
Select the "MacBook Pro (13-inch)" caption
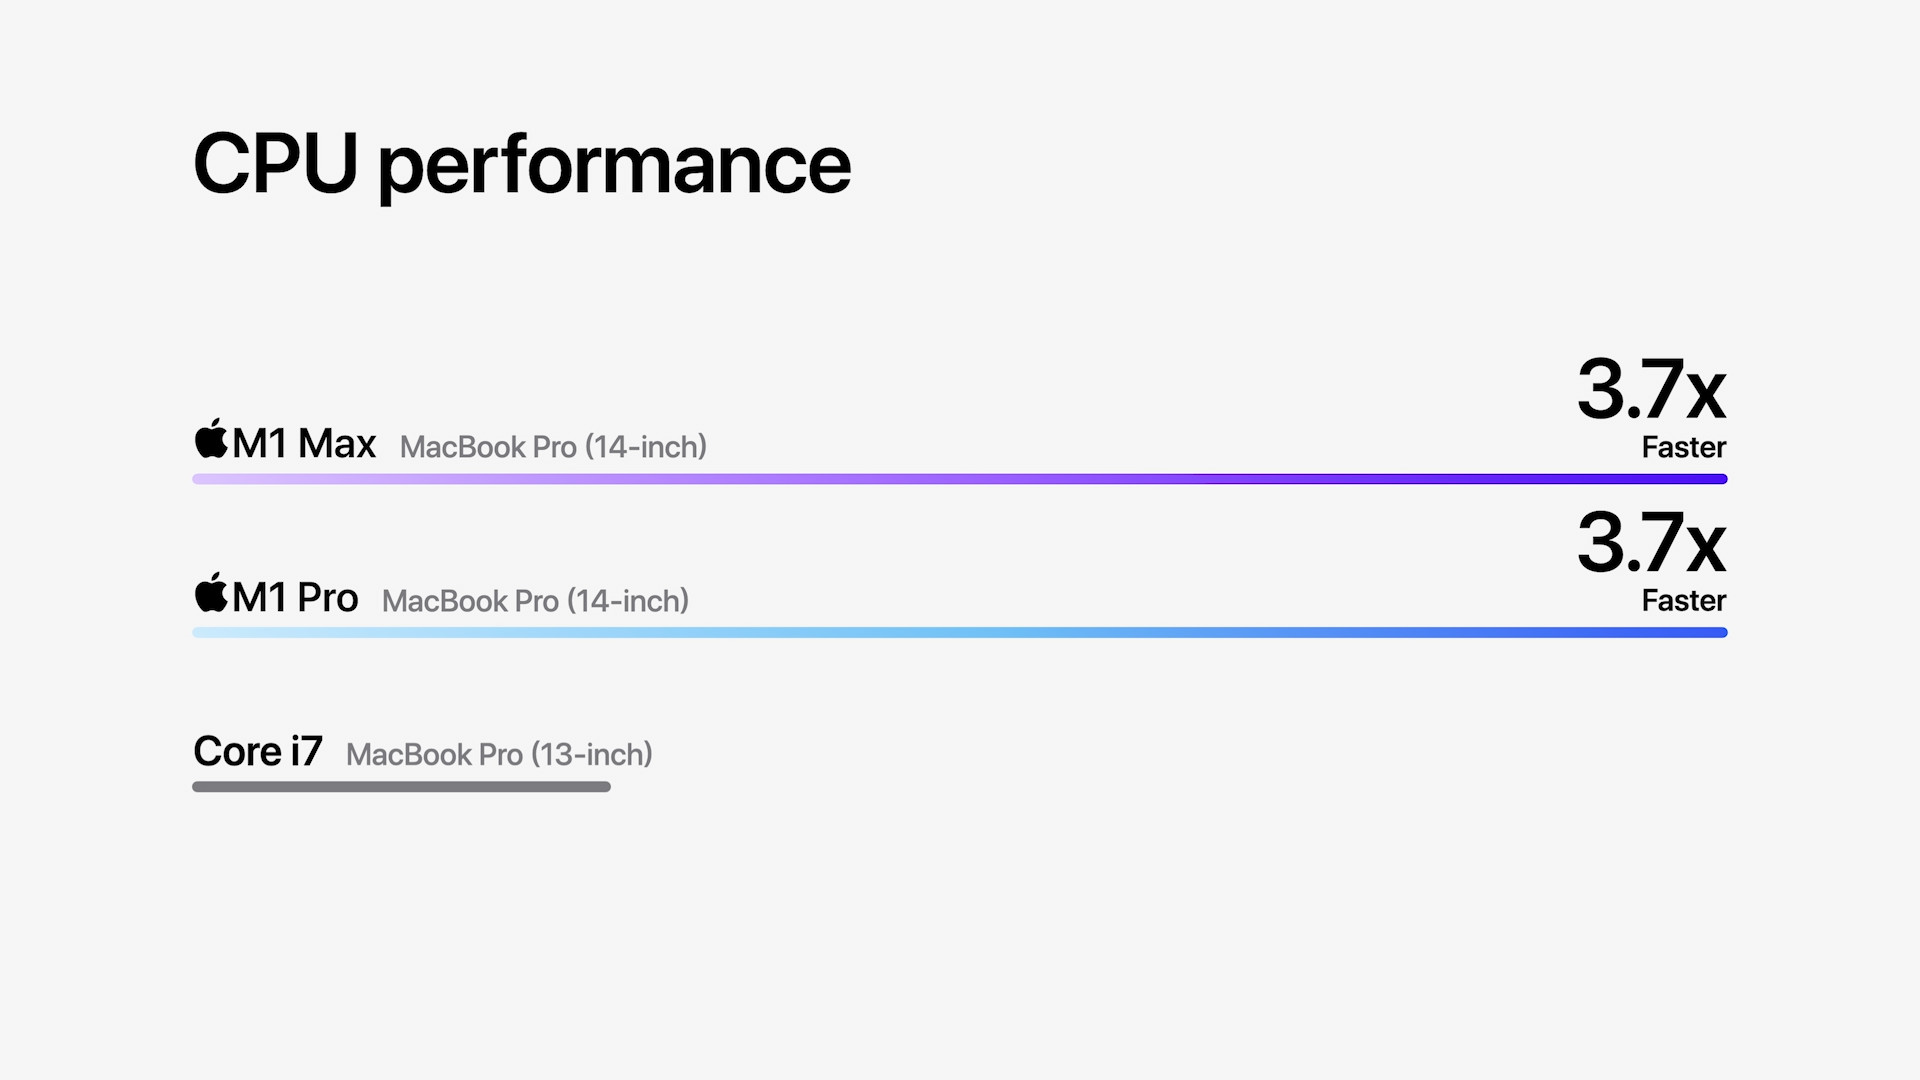(499, 755)
